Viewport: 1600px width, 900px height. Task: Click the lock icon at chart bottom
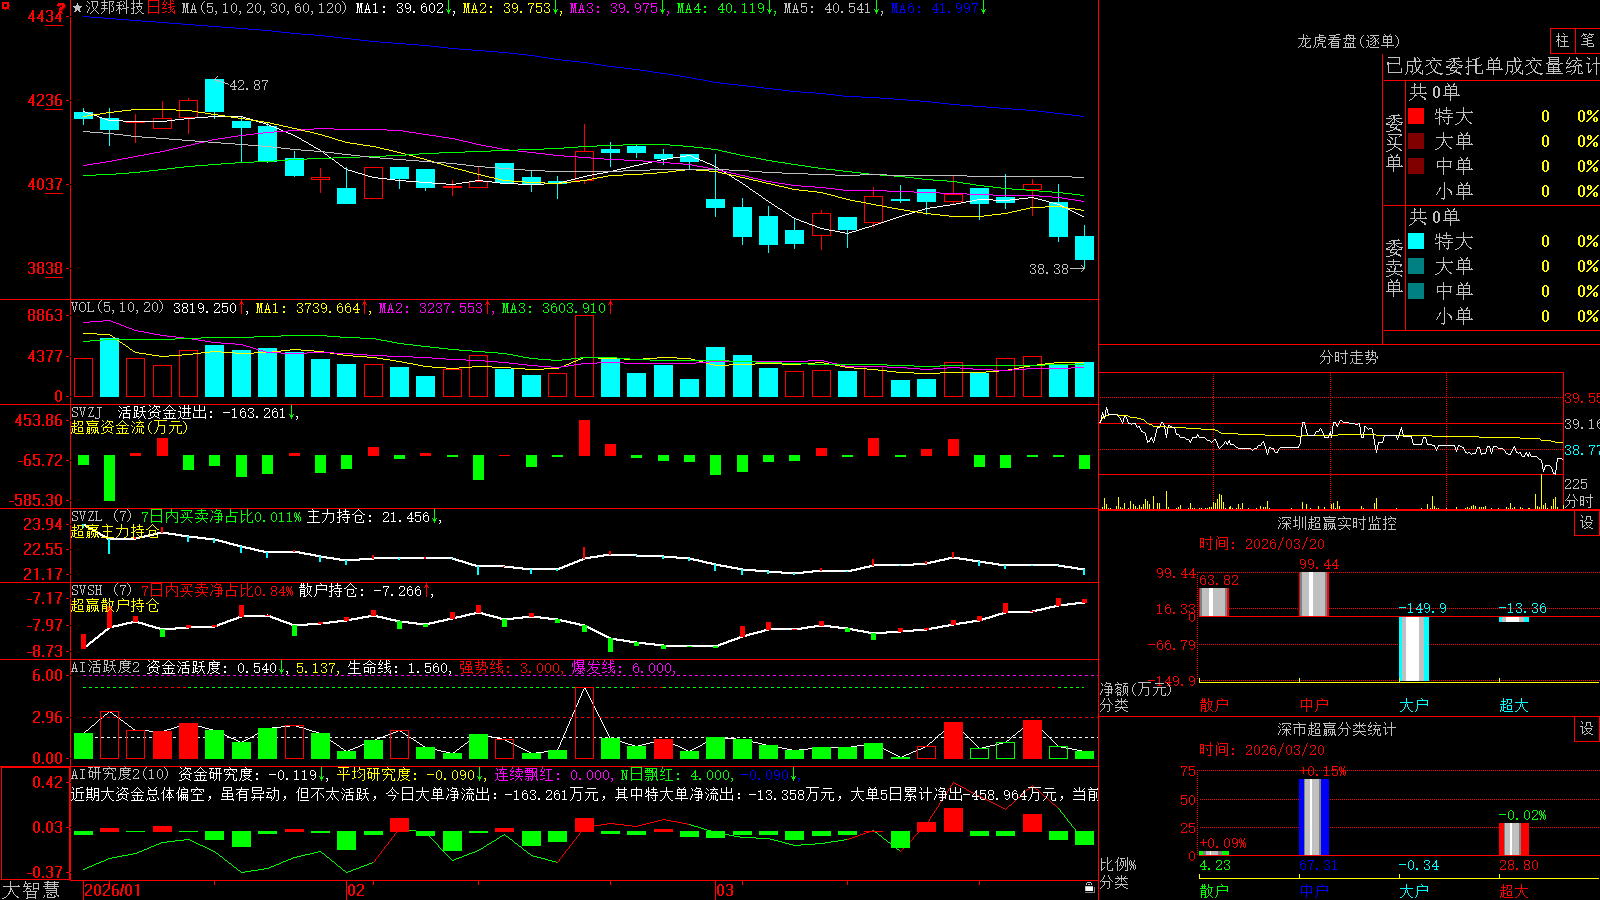[x=1090, y=887]
